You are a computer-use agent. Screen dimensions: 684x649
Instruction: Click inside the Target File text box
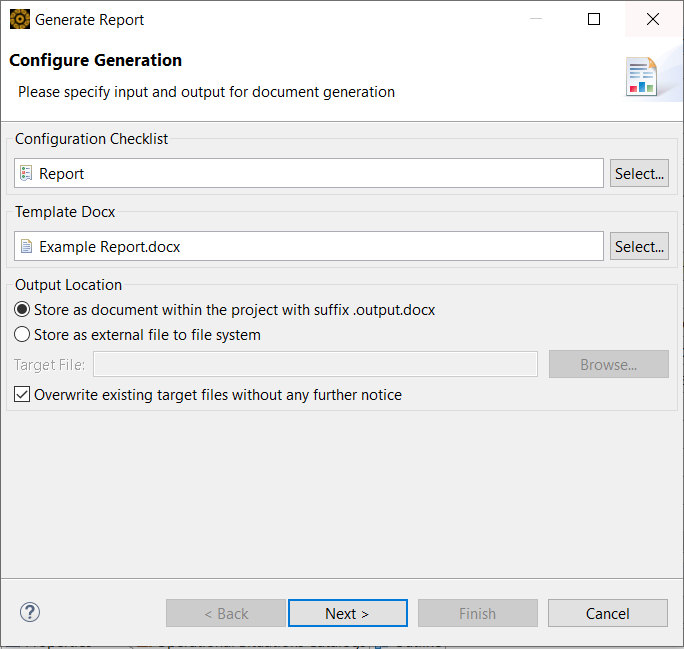(x=315, y=364)
